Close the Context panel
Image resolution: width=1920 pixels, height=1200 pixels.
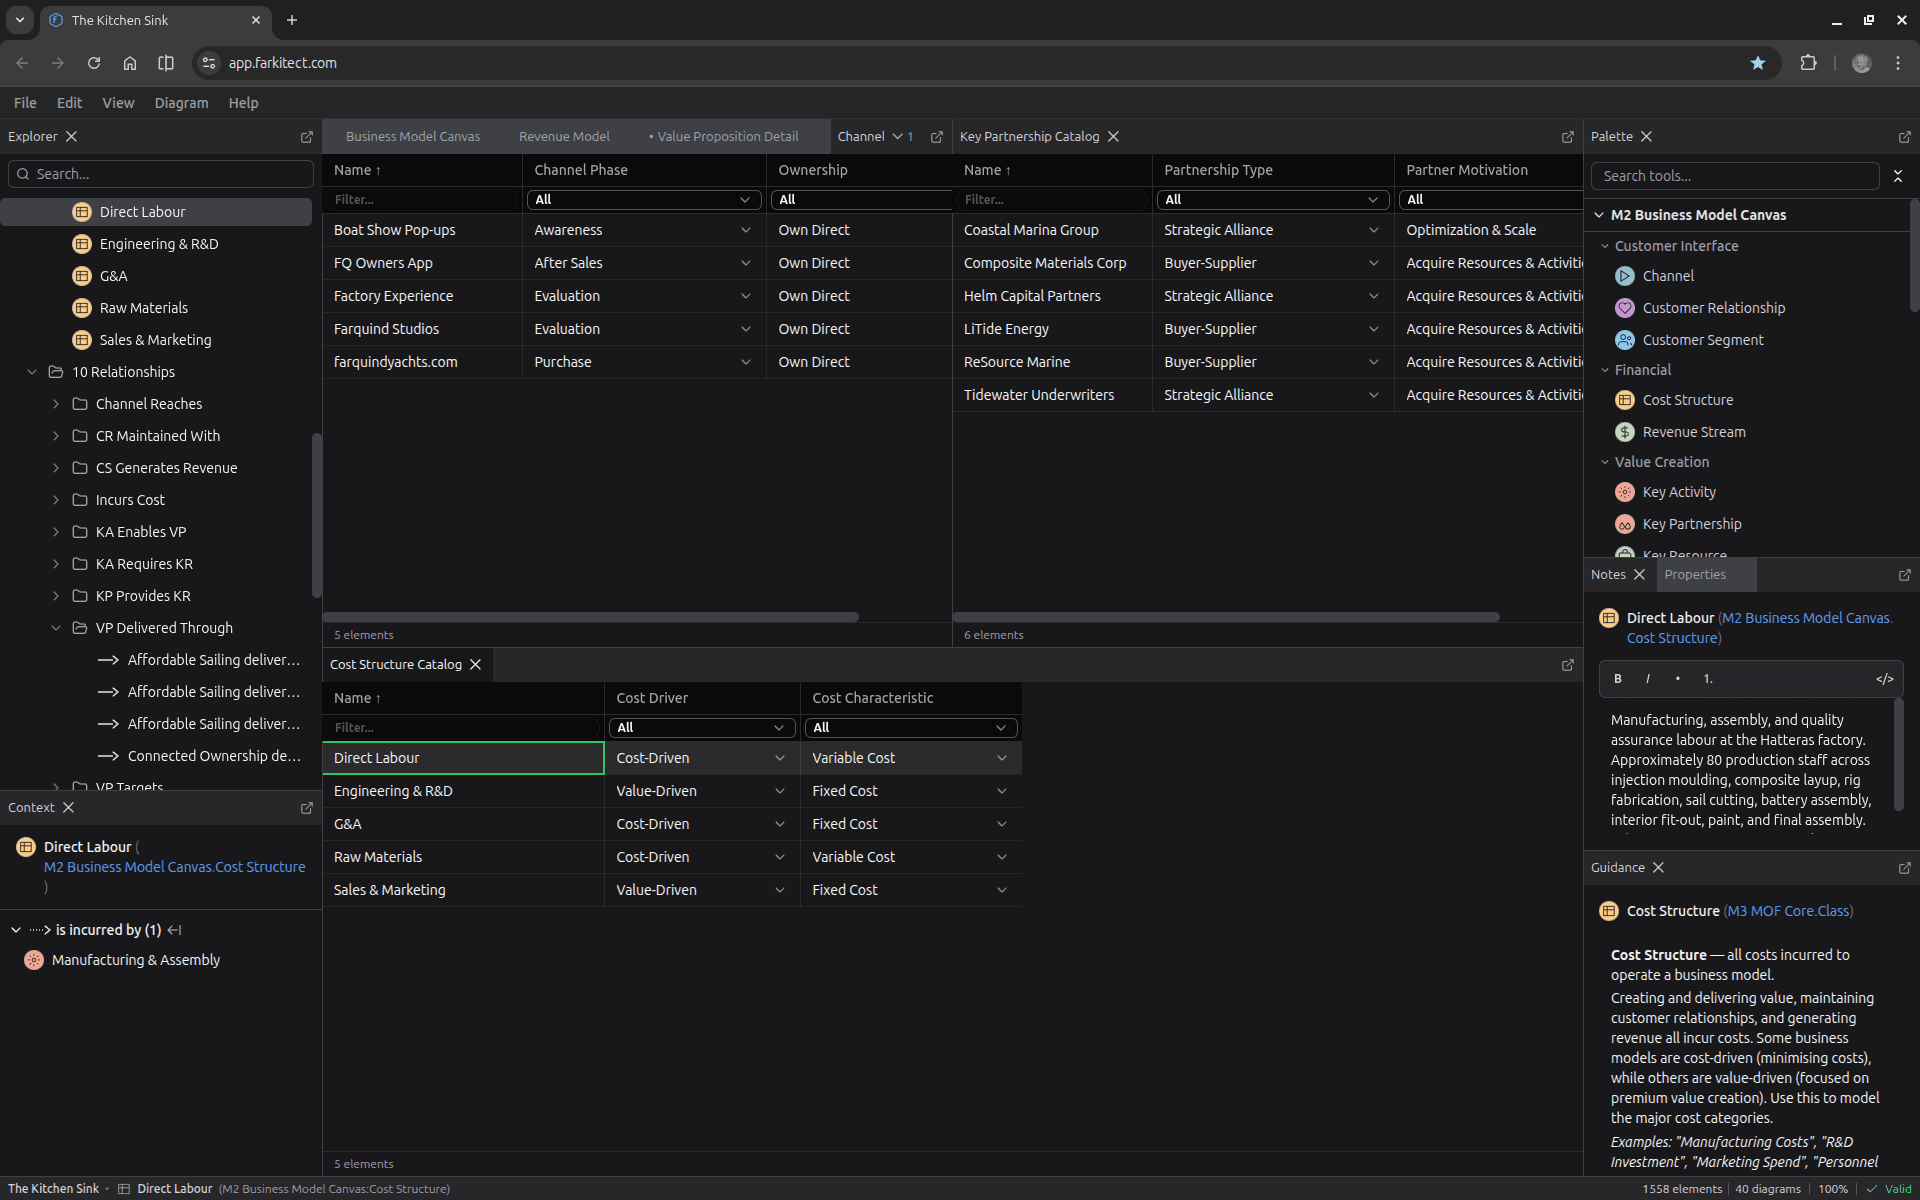tap(68, 808)
